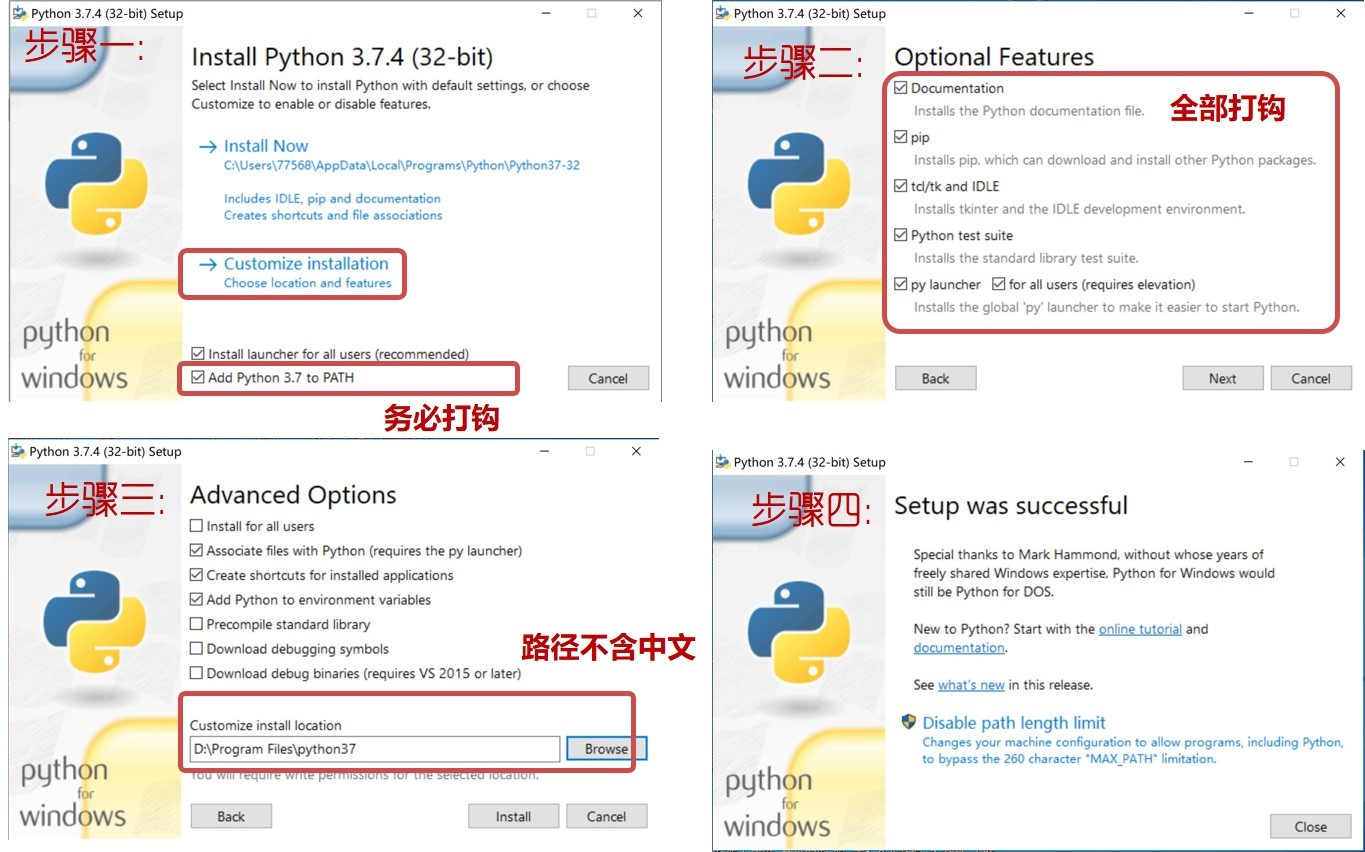This screenshot has width=1365, height=852.
Task: Toggle Add Python to environment variables
Action: point(196,600)
